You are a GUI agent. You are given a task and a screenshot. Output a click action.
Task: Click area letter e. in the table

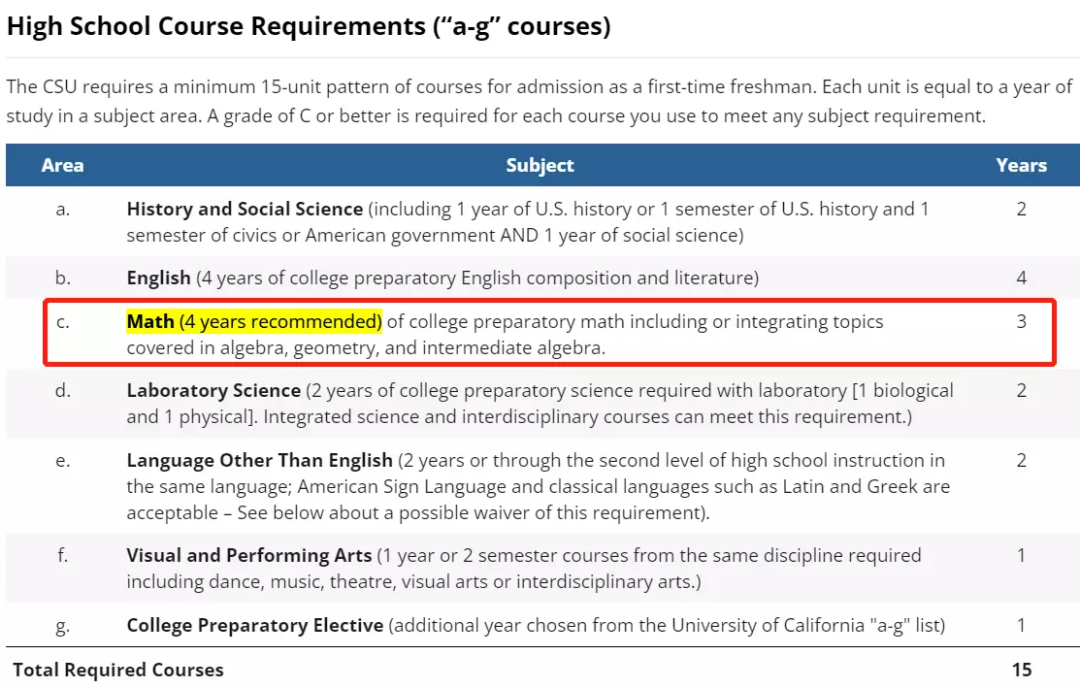pyautogui.click(x=62, y=460)
